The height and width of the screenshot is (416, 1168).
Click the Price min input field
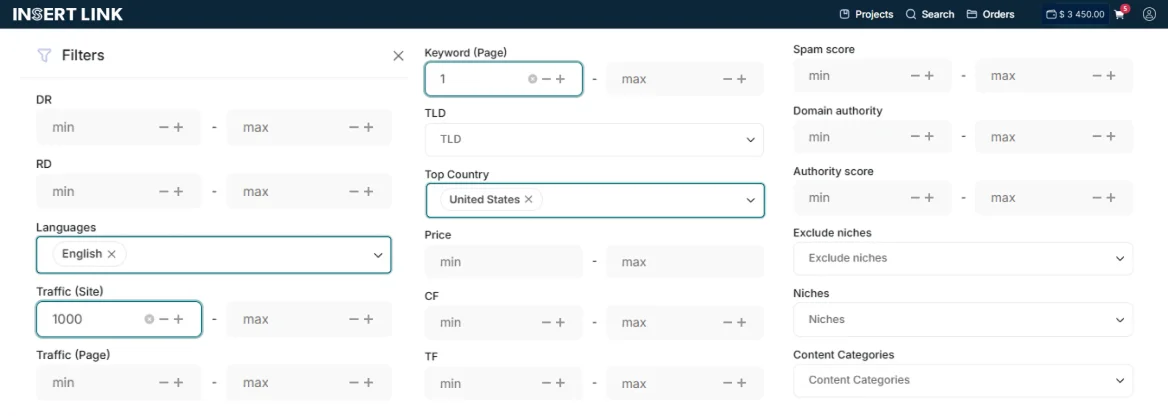[x=502, y=262]
